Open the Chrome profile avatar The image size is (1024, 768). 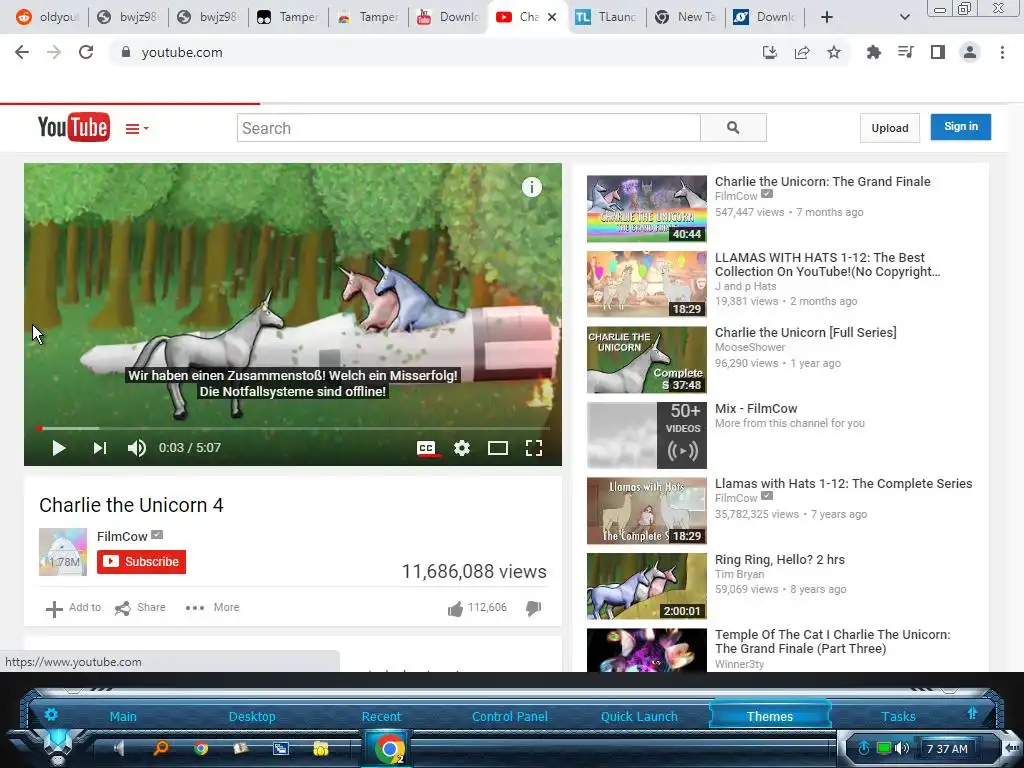(x=970, y=52)
